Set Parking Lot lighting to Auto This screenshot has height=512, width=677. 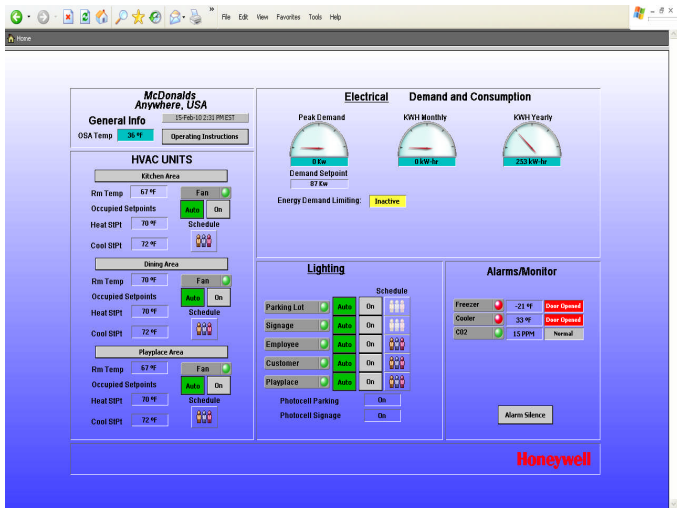coord(344,307)
